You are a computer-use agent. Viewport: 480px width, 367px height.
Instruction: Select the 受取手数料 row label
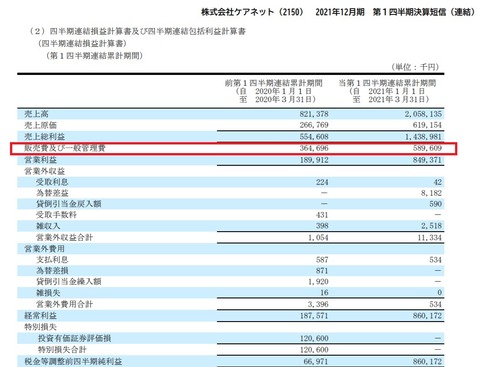click(56, 215)
